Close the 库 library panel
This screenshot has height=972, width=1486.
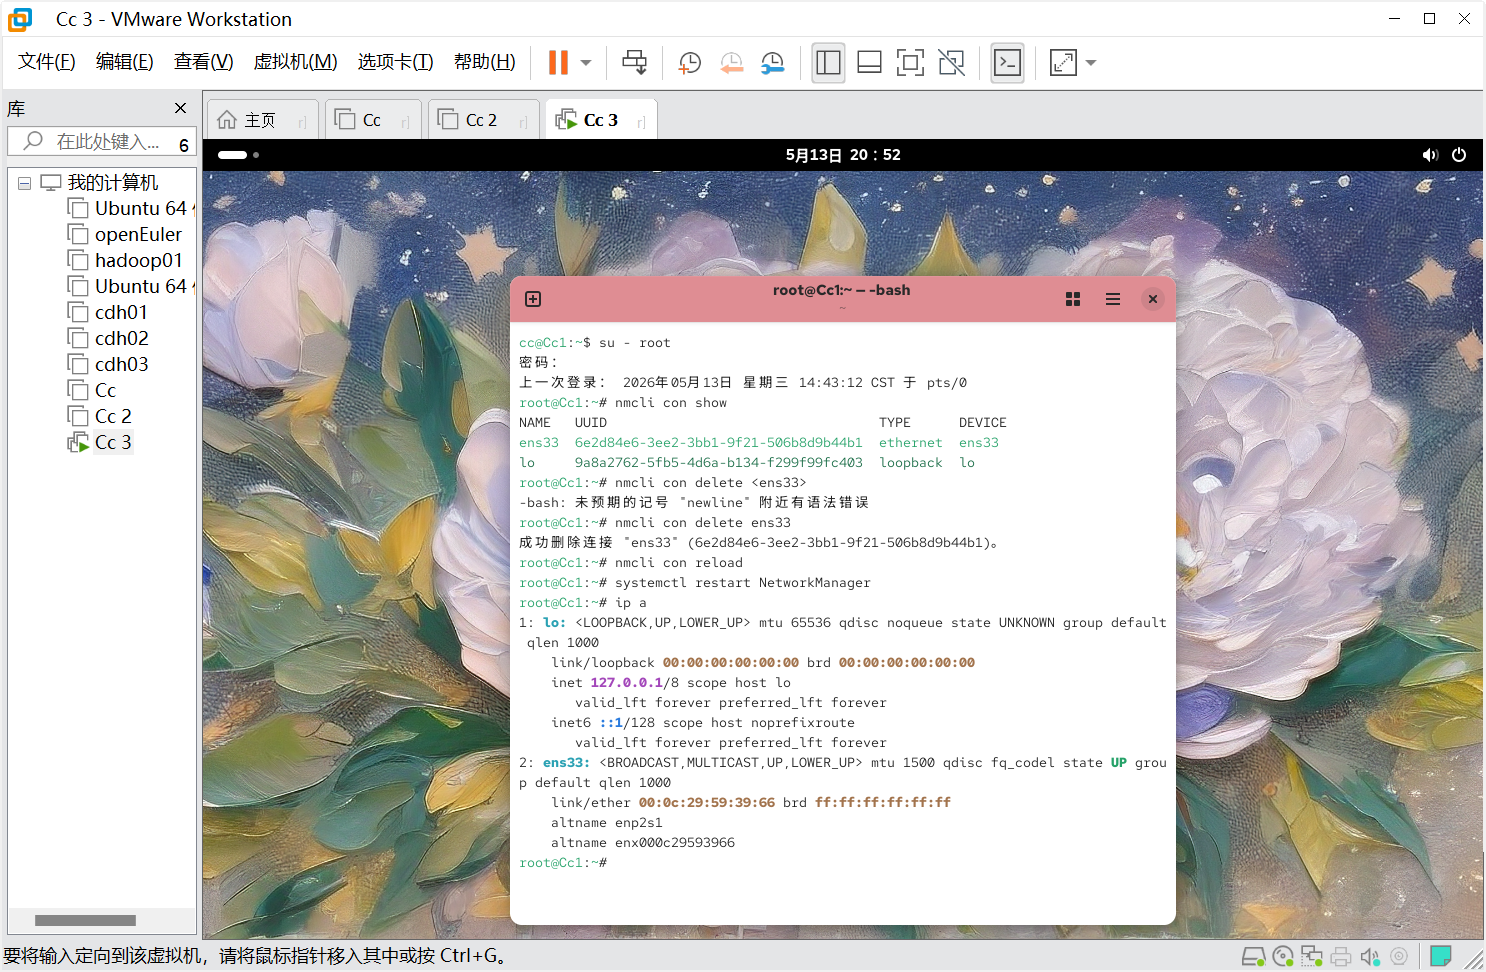tap(180, 108)
